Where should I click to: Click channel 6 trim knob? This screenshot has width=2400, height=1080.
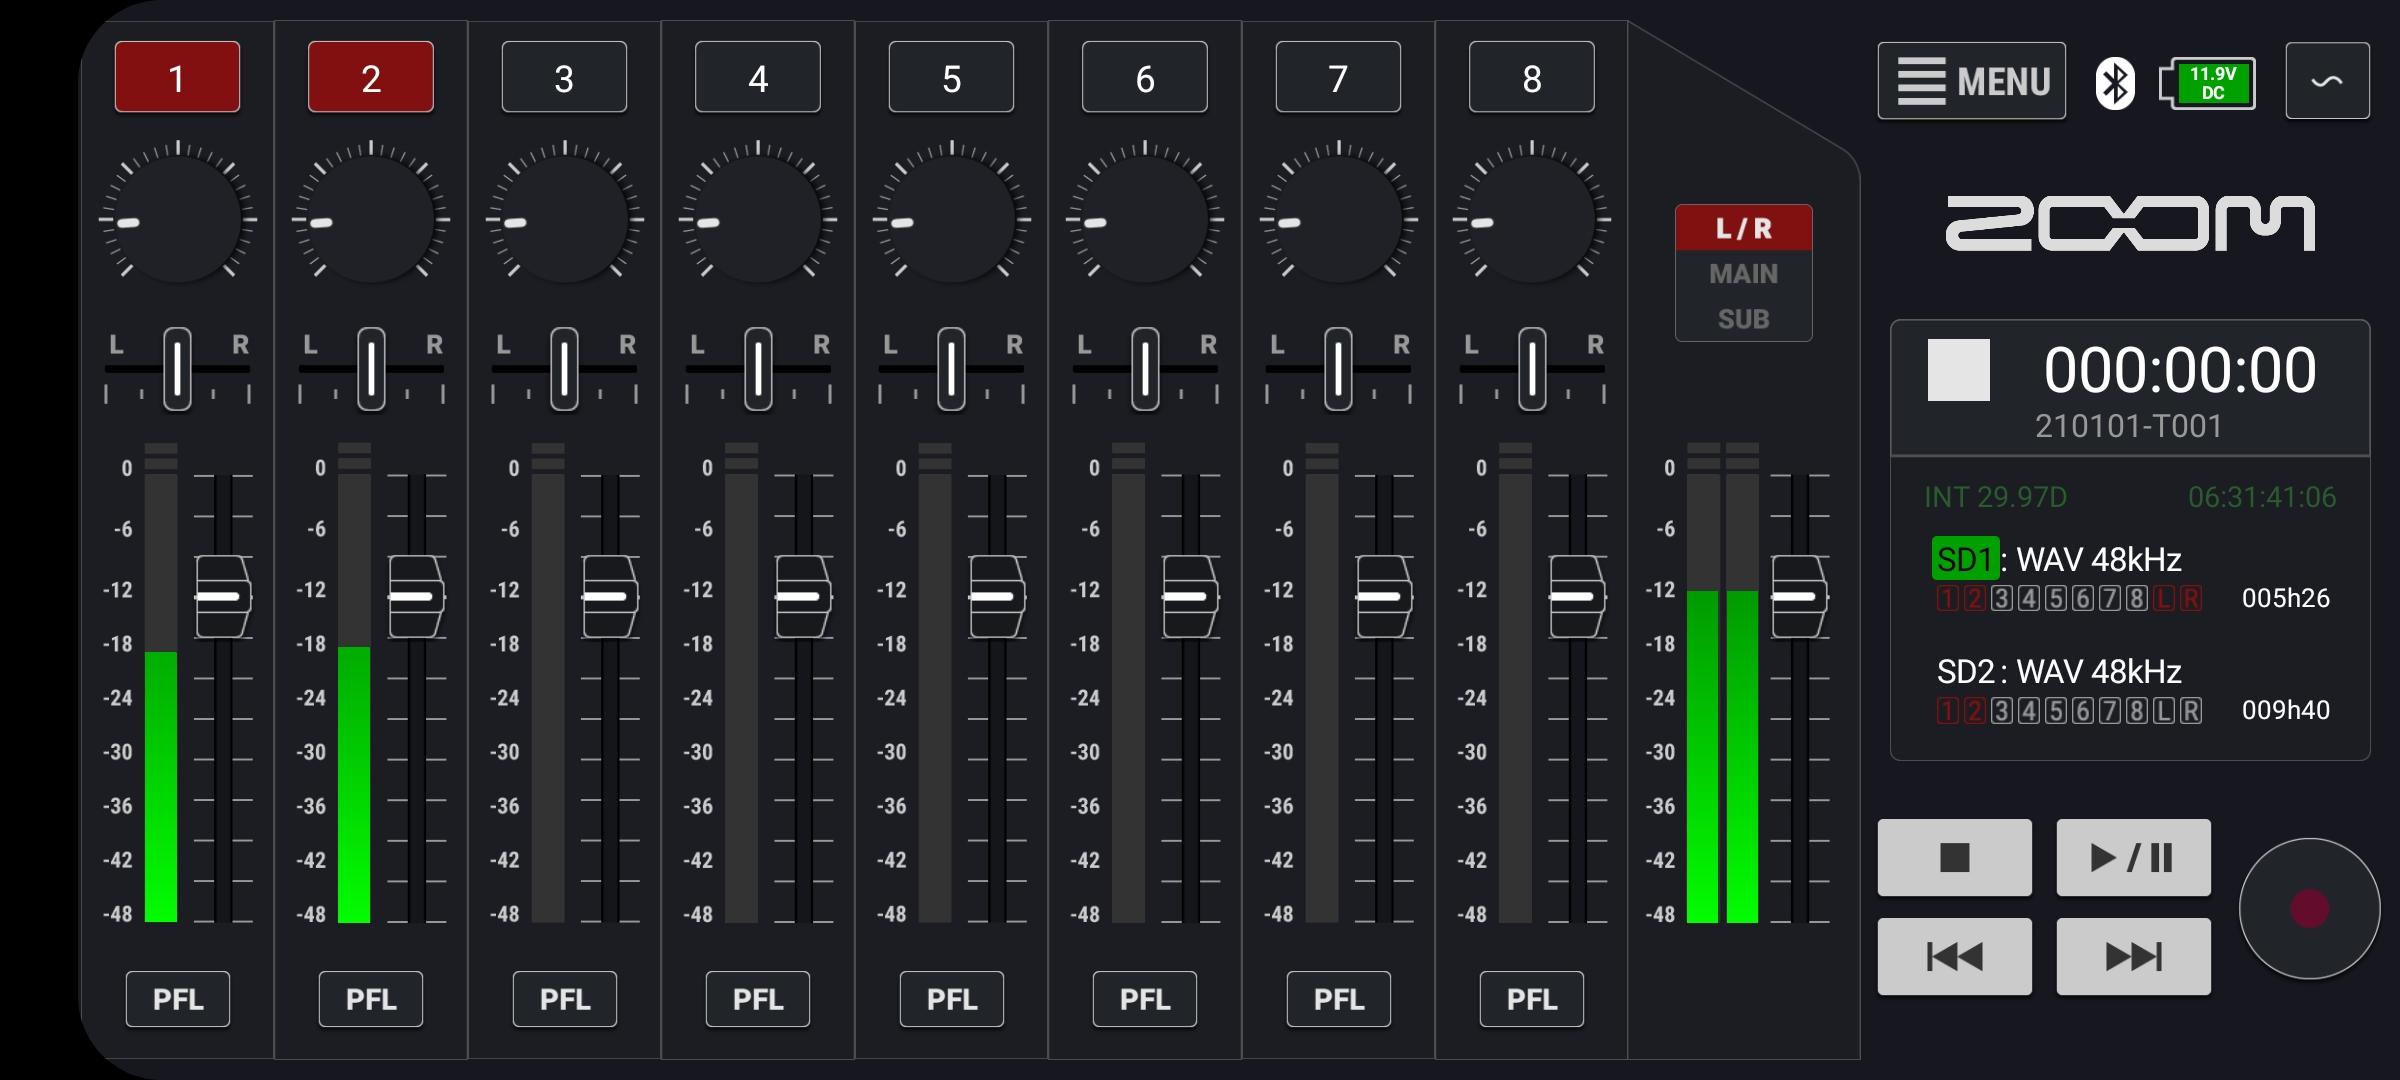[1145, 218]
